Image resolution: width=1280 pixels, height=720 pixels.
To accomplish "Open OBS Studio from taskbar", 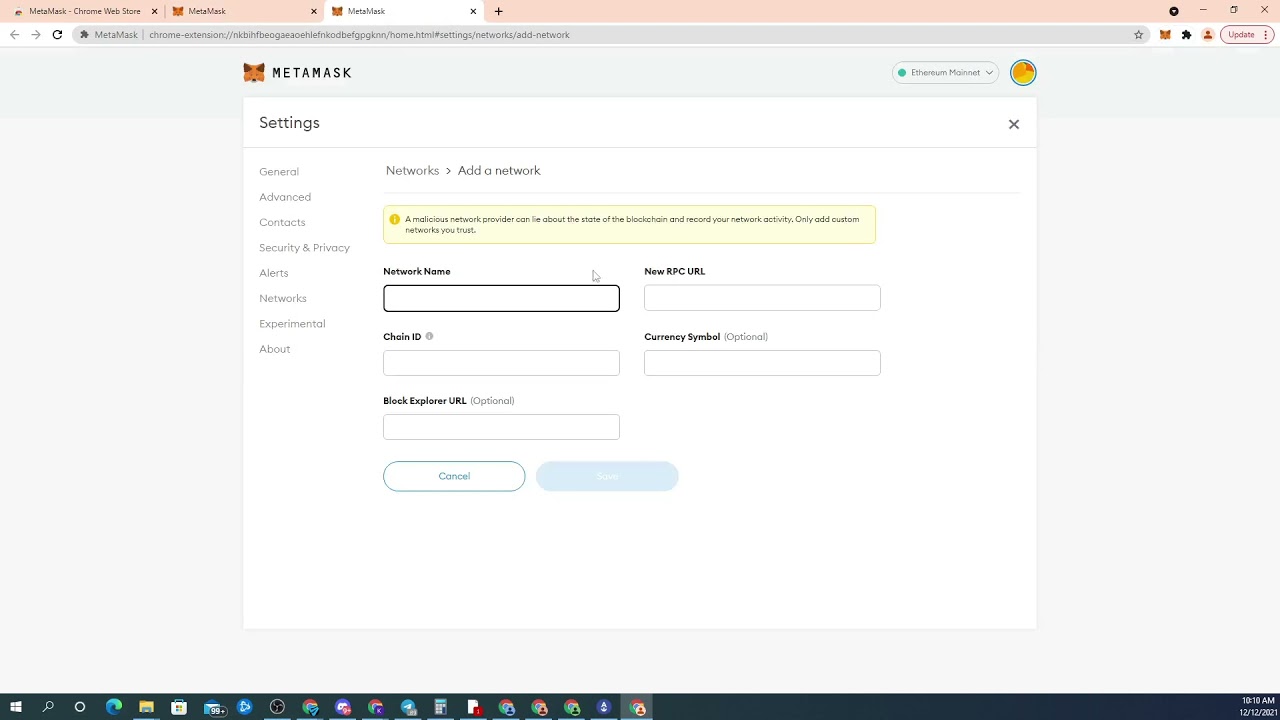I will coord(277,707).
